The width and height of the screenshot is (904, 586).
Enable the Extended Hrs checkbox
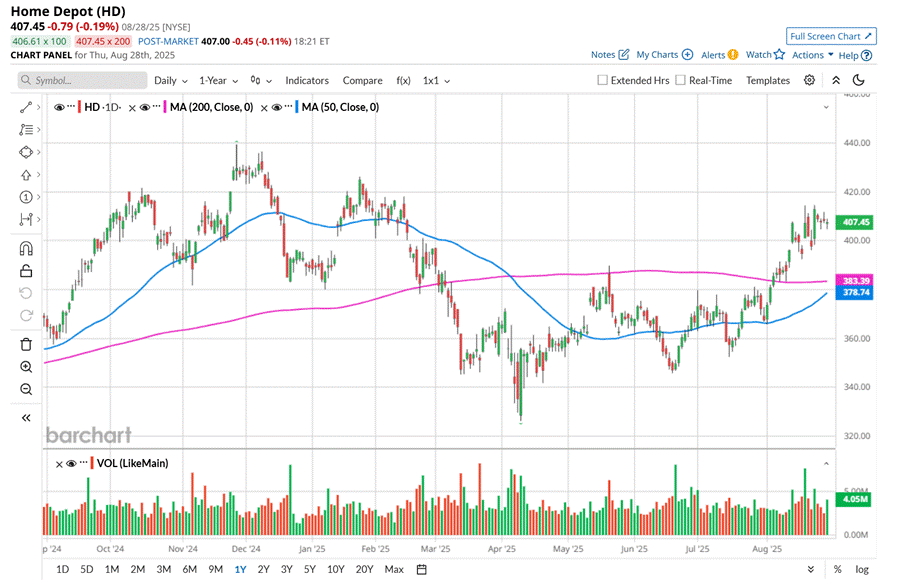[x=602, y=80]
